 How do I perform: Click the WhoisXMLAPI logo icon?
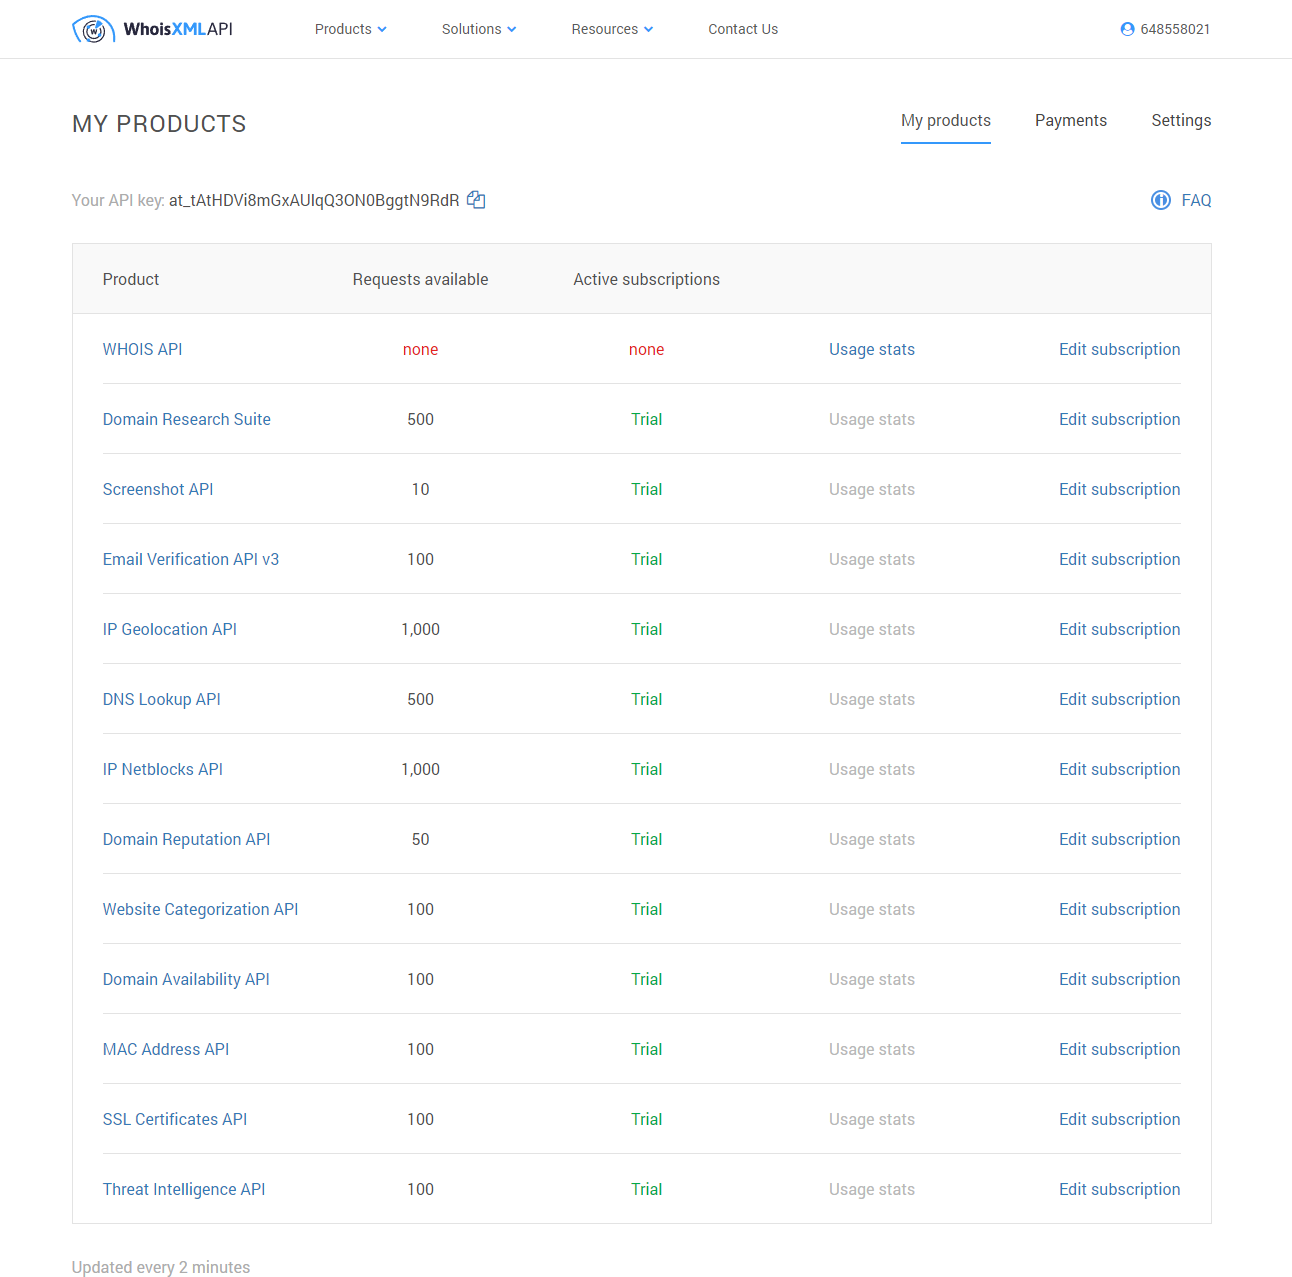[93, 29]
